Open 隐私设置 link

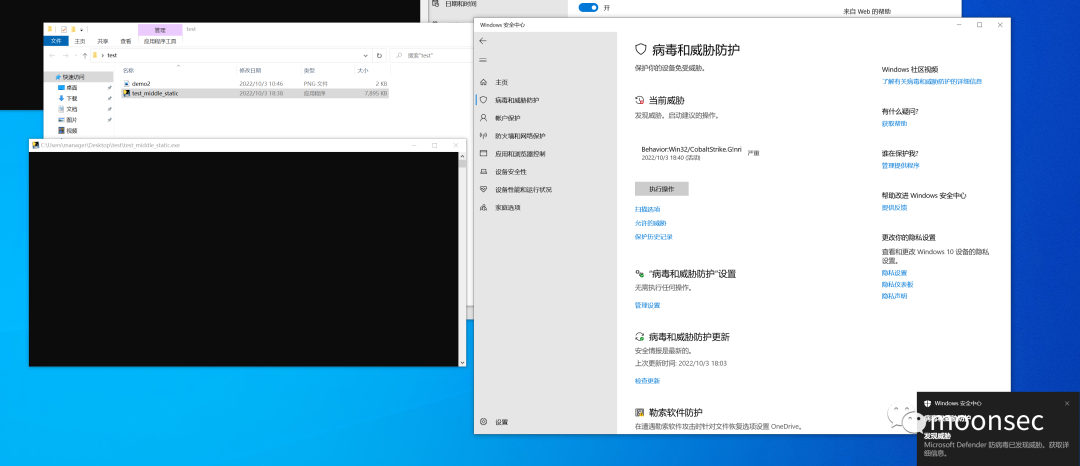(894, 273)
